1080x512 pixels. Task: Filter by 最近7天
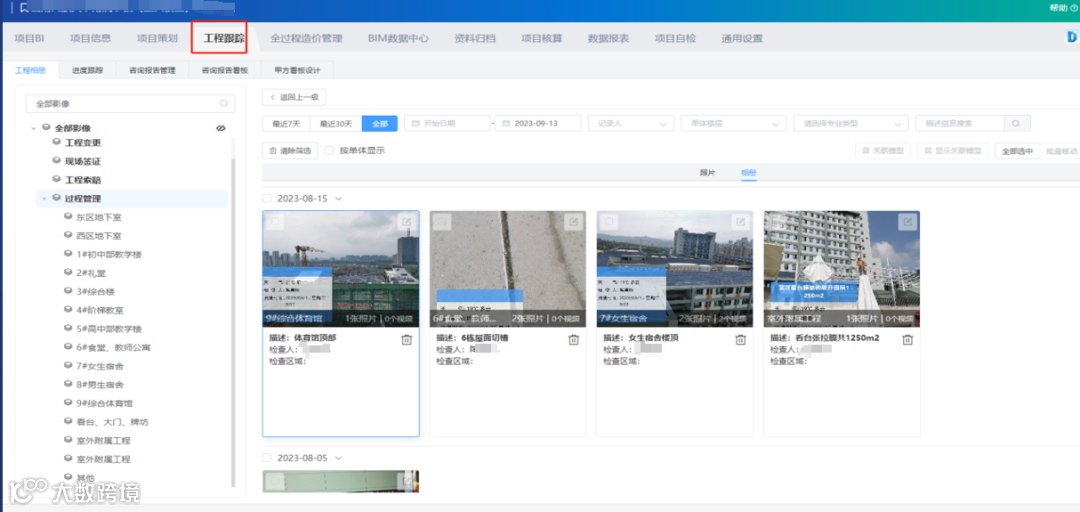pyautogui.click(x=286, y=123)
